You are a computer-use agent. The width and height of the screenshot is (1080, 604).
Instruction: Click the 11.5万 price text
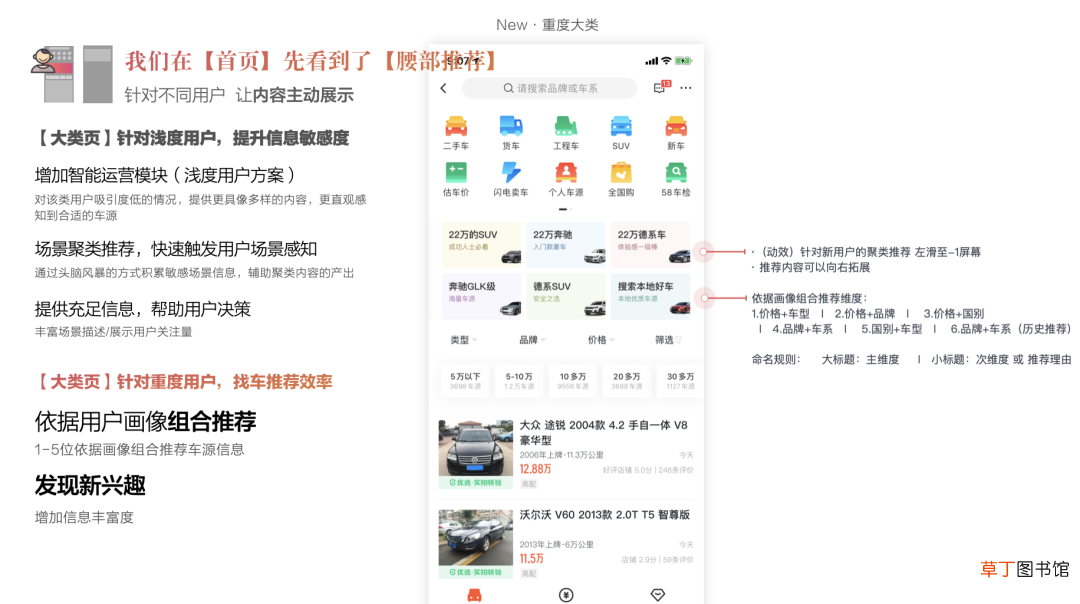coord(531,559)
